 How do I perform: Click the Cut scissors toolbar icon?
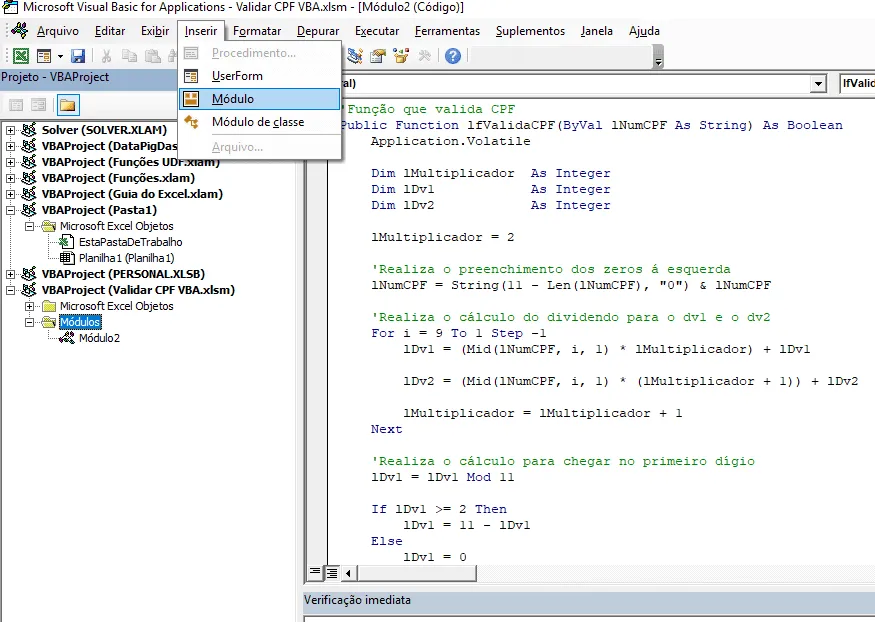pyautogui.click(x=106, y=56)
